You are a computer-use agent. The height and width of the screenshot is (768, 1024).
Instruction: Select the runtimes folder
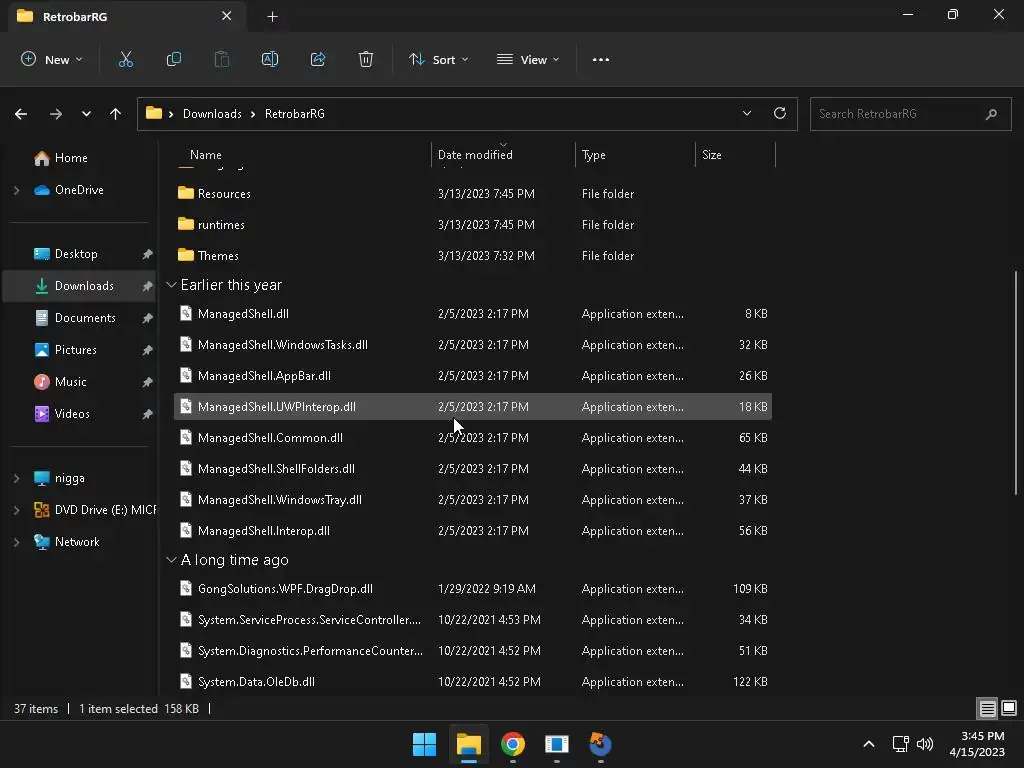(473, 225)
